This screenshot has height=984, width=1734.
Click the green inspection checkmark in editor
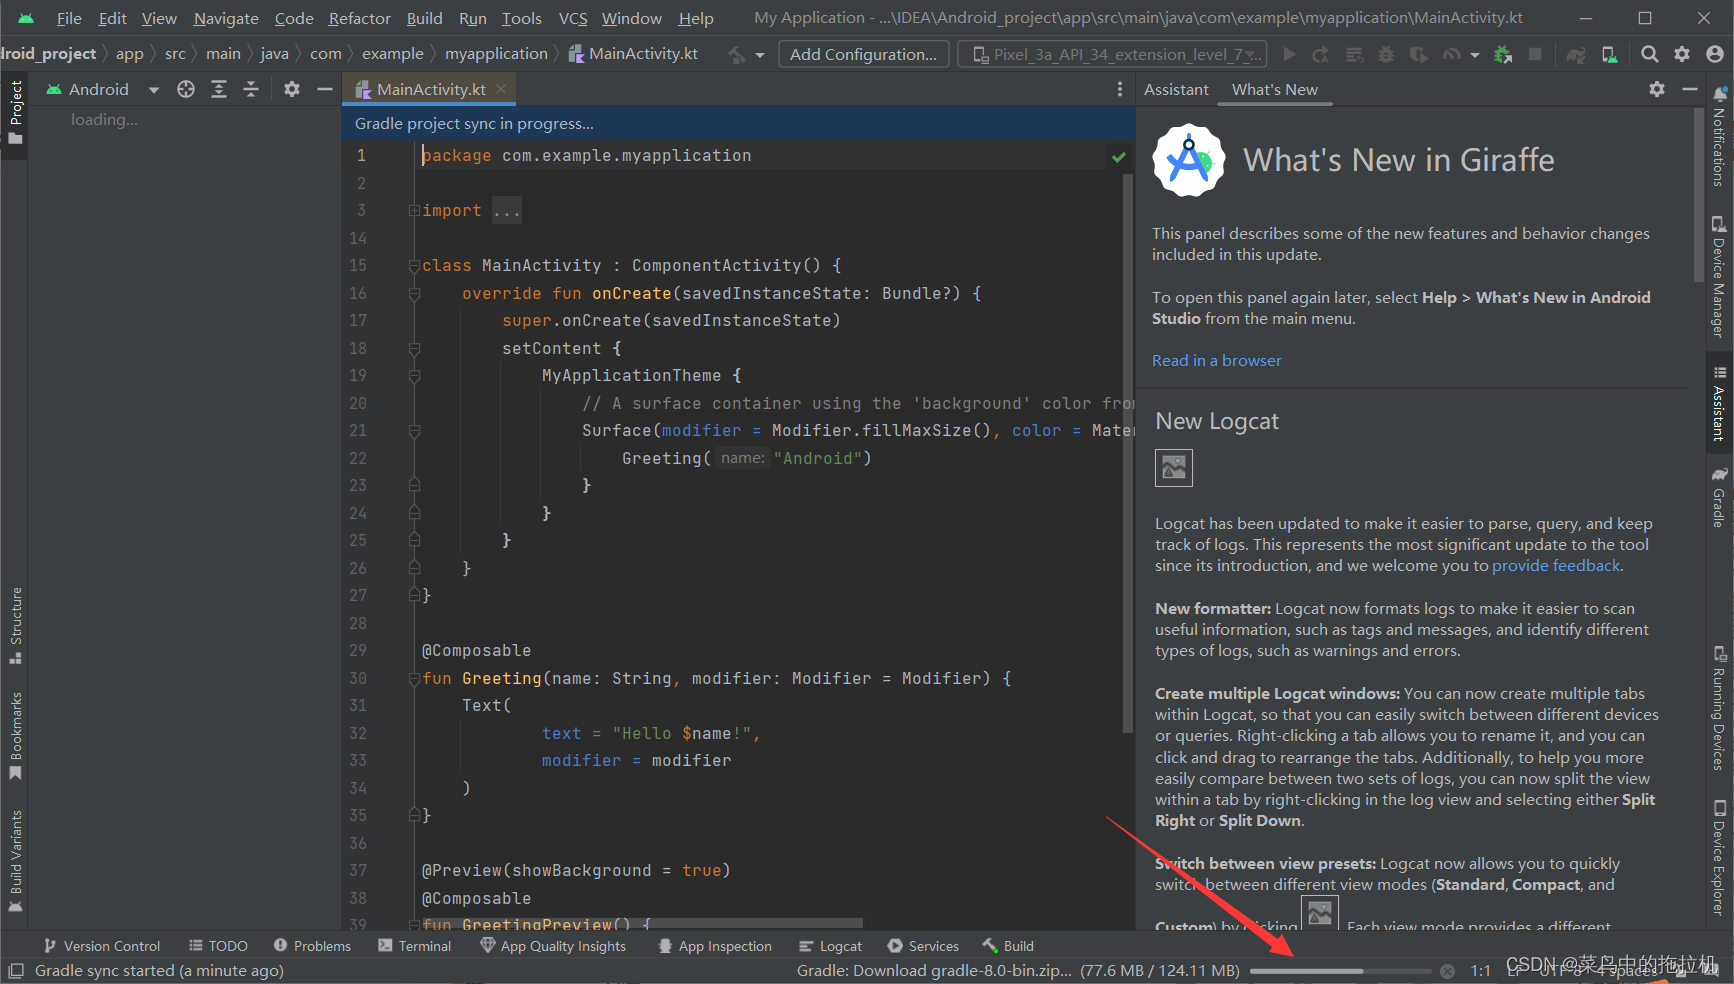click(x=1119, y=157)
